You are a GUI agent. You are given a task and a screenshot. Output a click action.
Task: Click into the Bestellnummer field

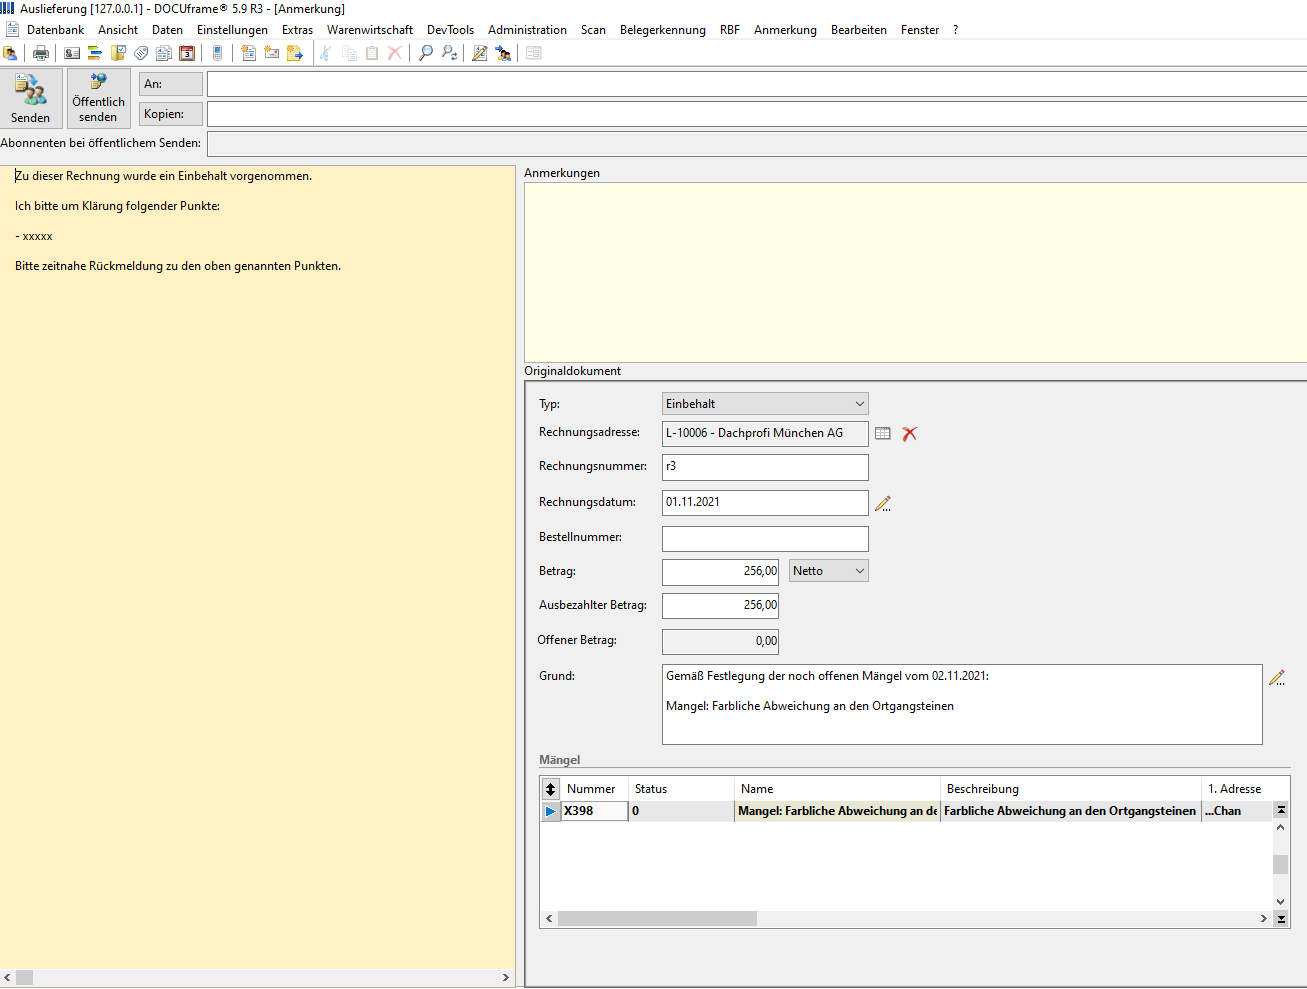point(765,539)
